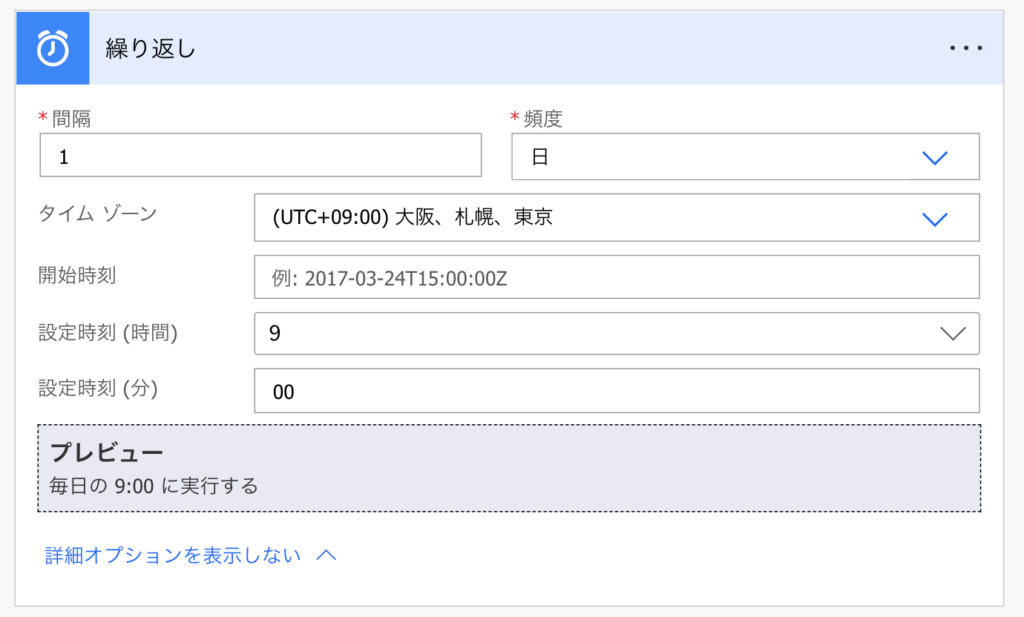Click the 設定時刻 (時間) label
The height and width of the screenshot is (617, 1024).
tap(108, 333)
